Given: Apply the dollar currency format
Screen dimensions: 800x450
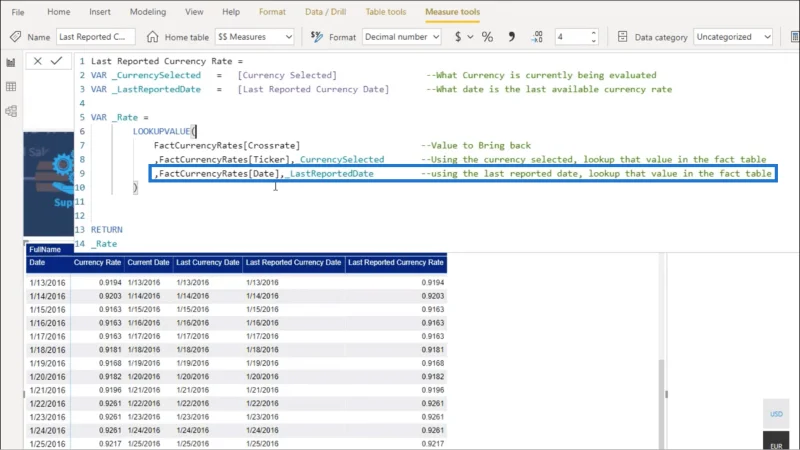Looking at the screenshot, I should coord(458,37).
